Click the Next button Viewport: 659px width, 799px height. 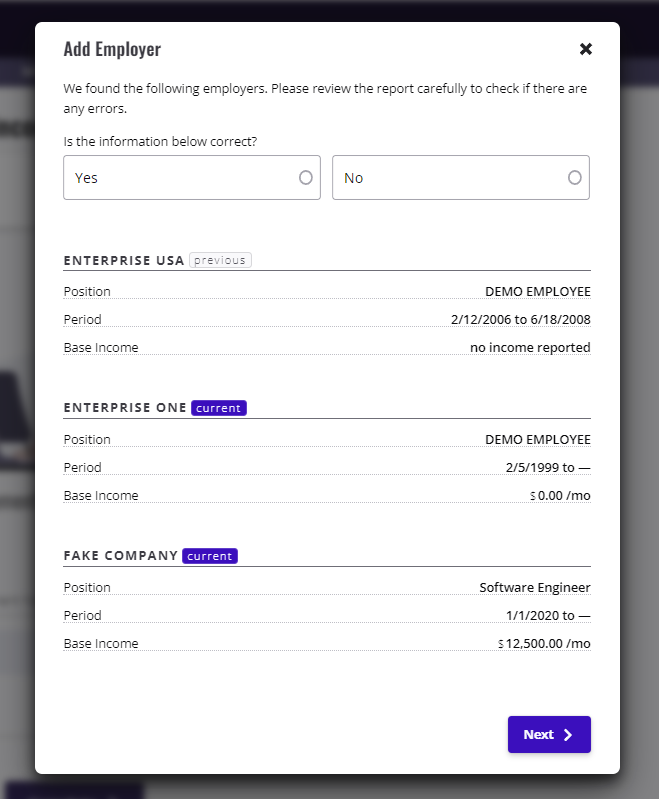coord(549,734)
